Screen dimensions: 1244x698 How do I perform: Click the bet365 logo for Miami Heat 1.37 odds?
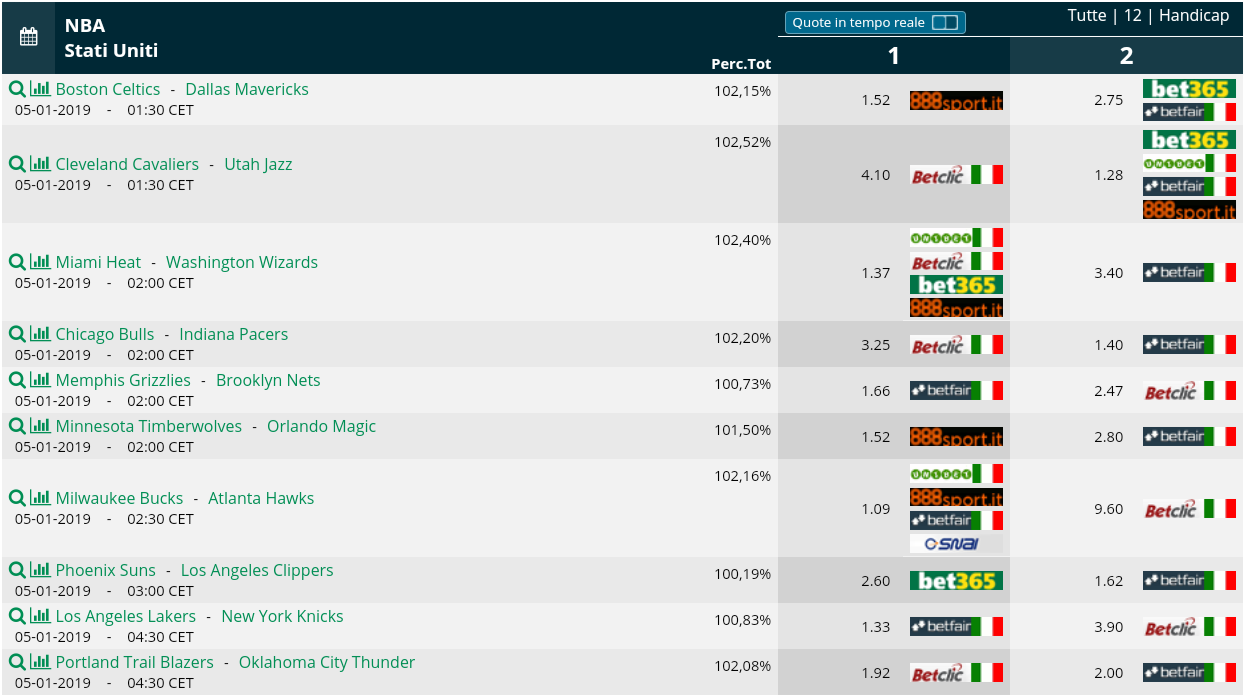(x=956, y=285)
